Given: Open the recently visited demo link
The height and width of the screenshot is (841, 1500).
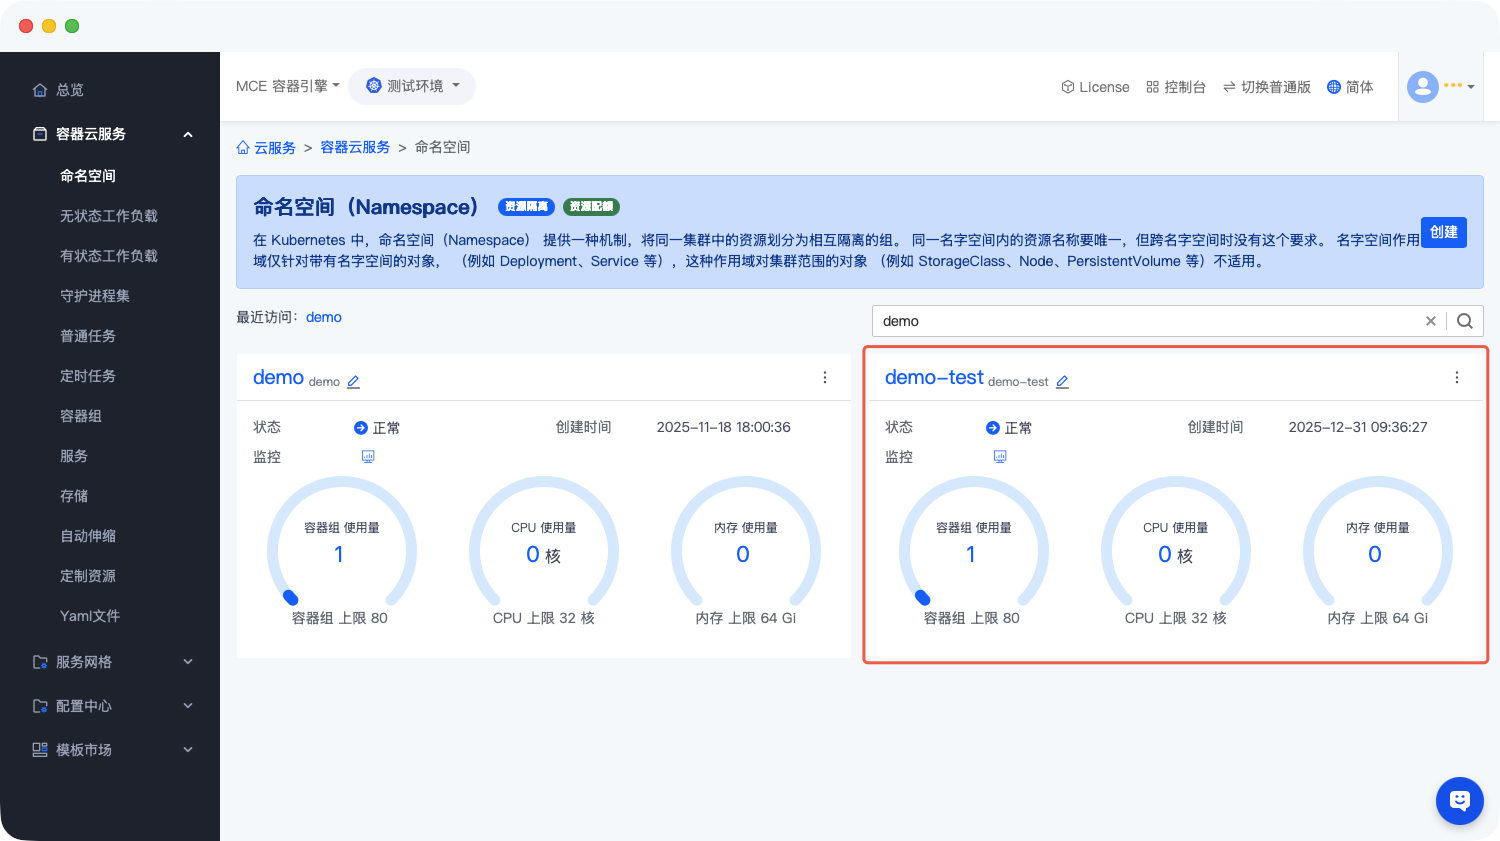Looking at the screenshot, I should tap(324, 317).
